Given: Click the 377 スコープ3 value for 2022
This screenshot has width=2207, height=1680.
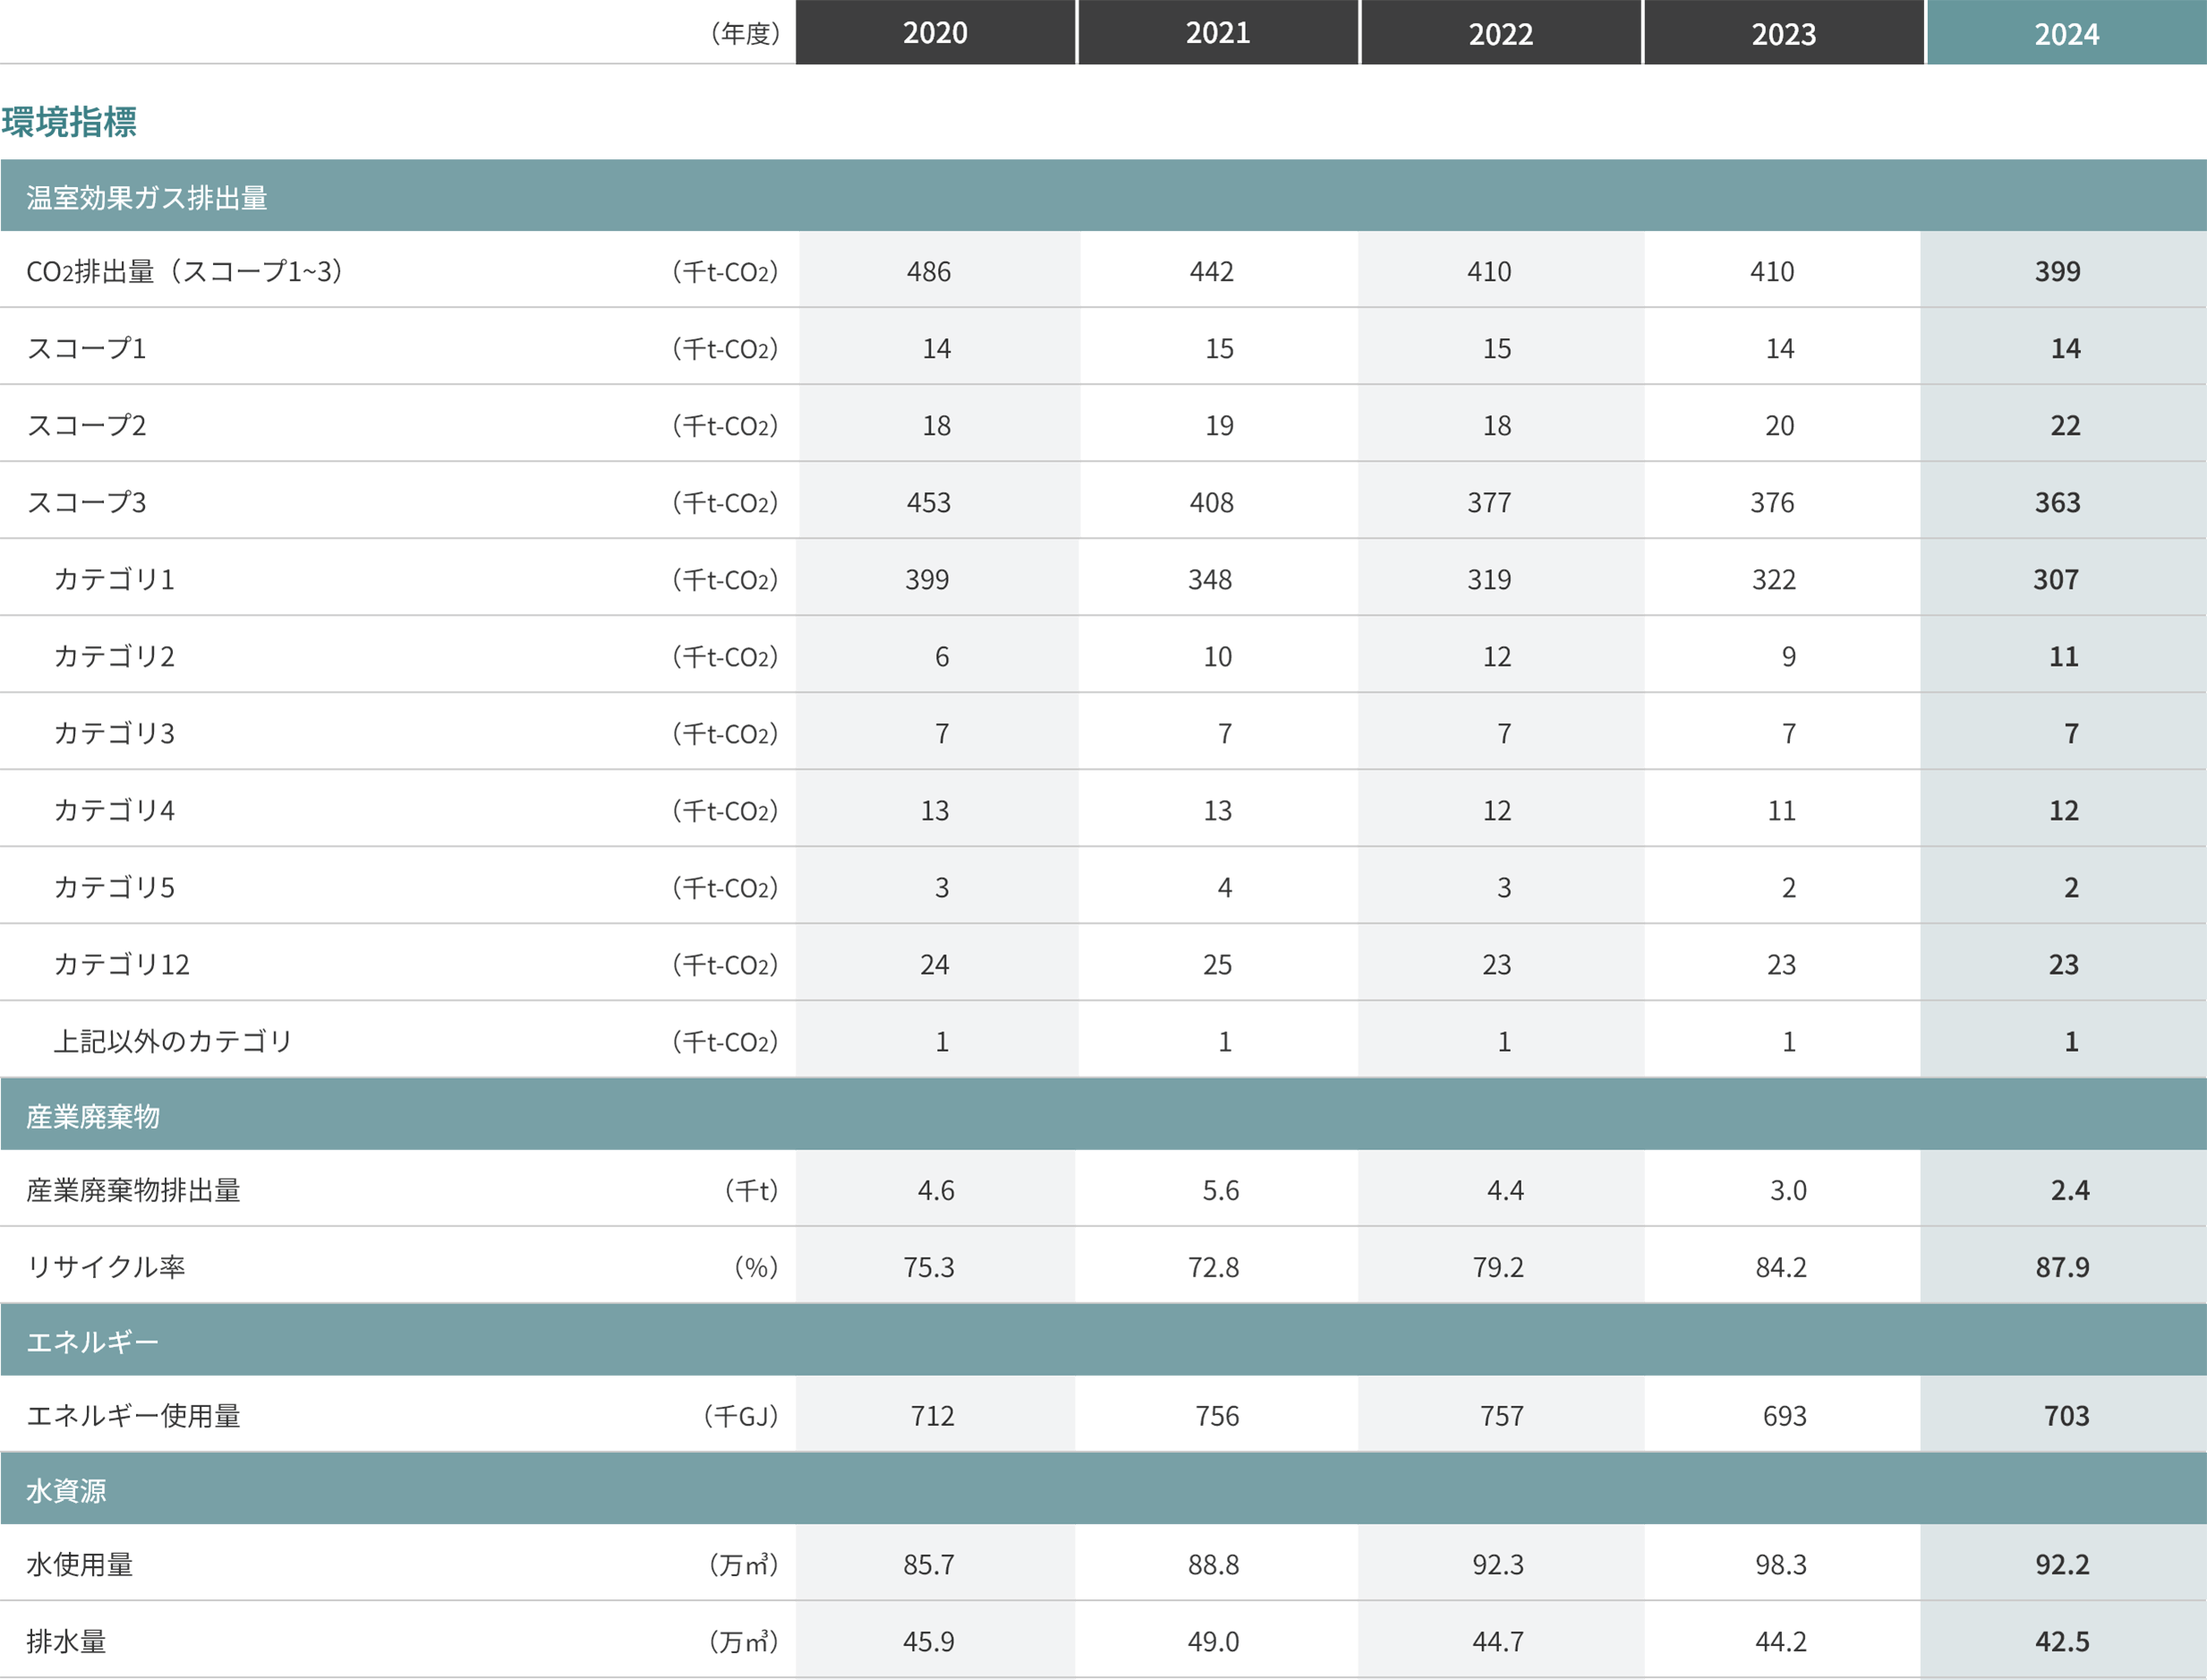Looking at the screenshot, I should (x=1489, y=502).
